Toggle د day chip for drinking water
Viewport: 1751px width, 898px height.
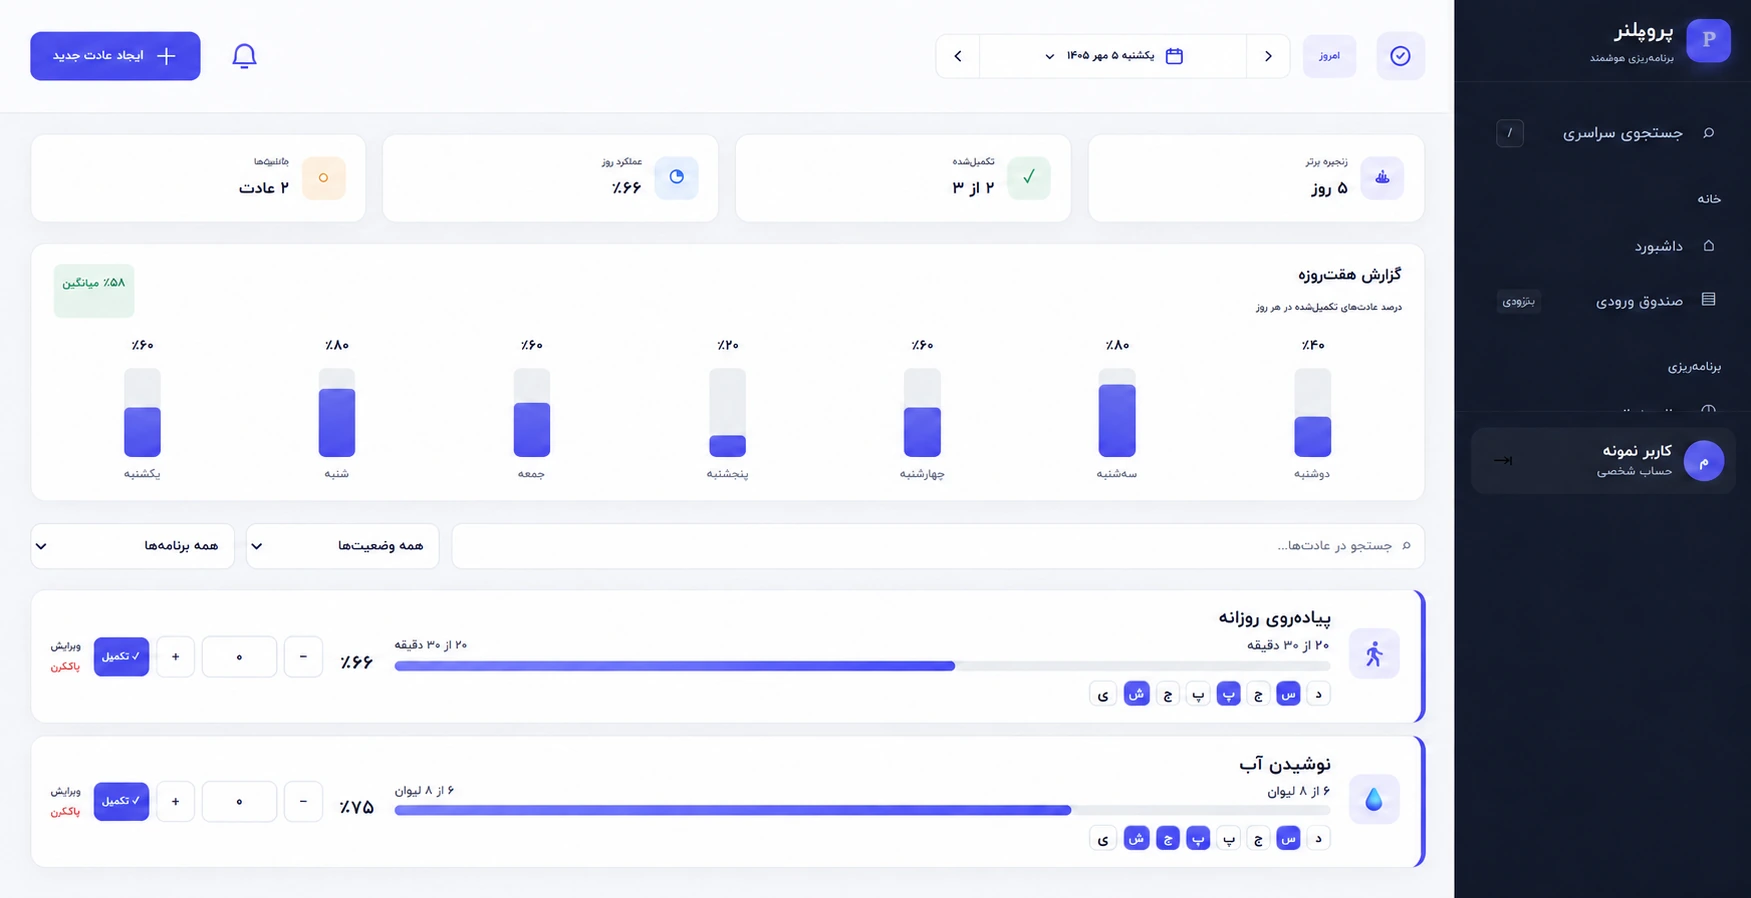coord(1319,838)
